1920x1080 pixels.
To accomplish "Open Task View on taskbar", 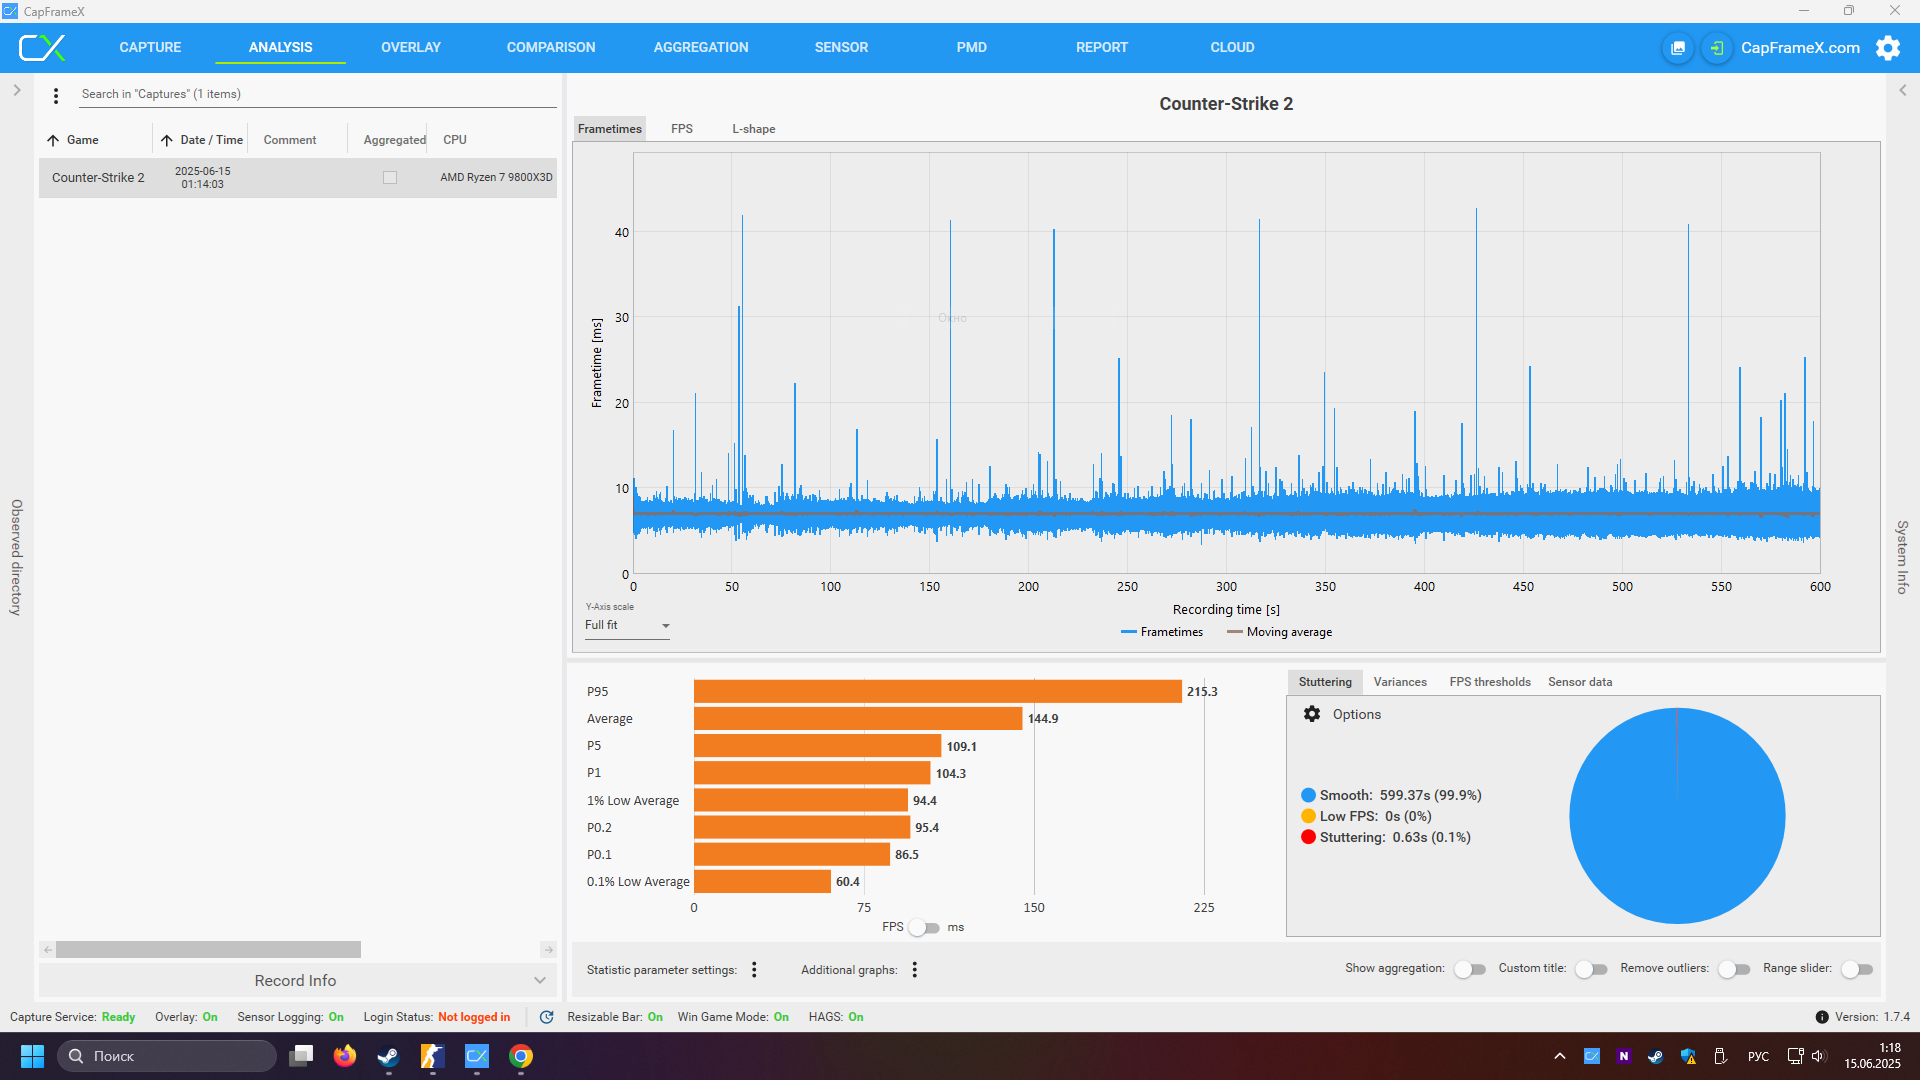I will click(301, 1056).
